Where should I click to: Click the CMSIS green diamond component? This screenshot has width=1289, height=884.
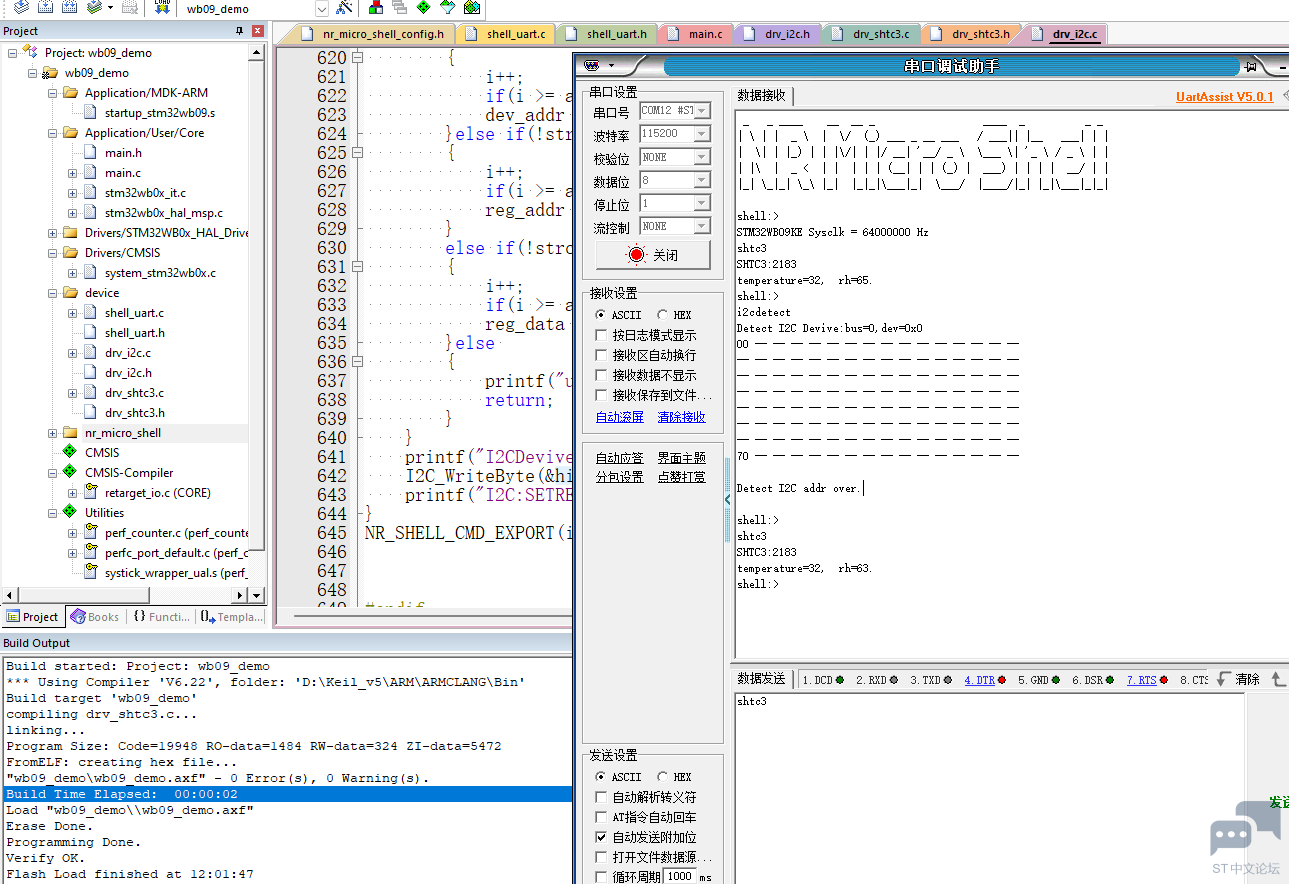[x=69, y=452]
